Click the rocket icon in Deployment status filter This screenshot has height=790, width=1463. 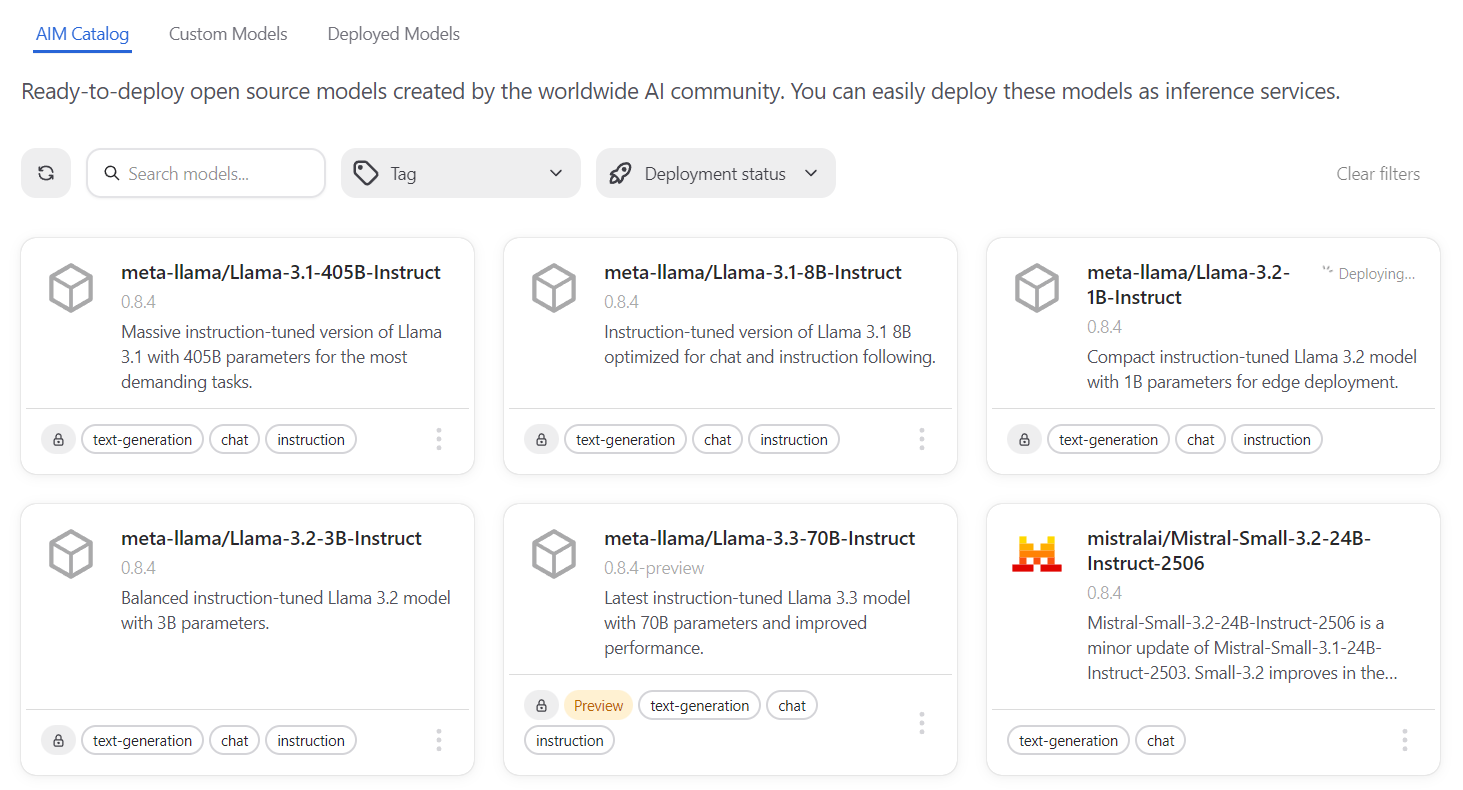[620, 172]
